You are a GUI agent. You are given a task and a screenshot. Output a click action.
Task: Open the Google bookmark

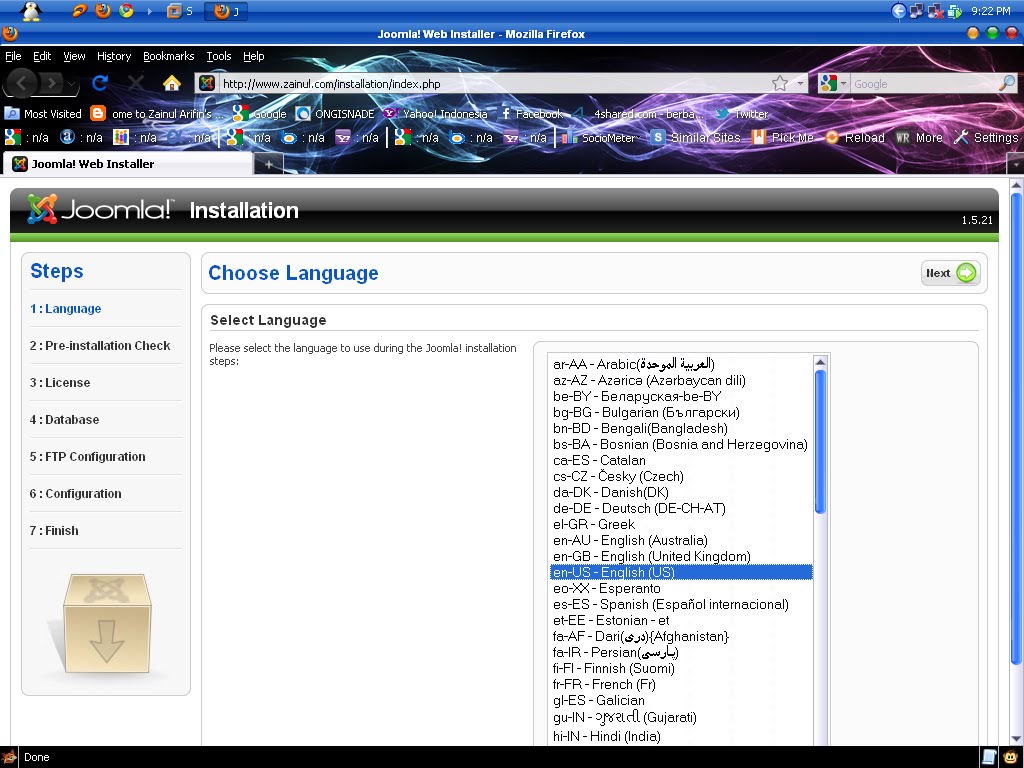tap(259, 114)
